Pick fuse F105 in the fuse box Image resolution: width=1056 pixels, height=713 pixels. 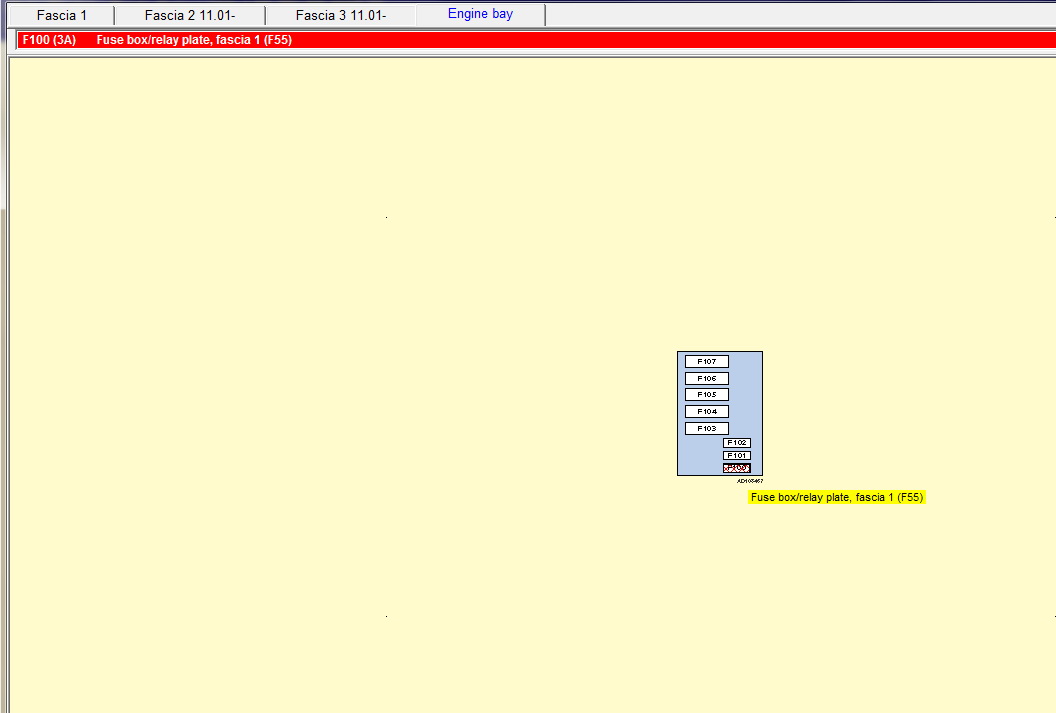[706, 395]
